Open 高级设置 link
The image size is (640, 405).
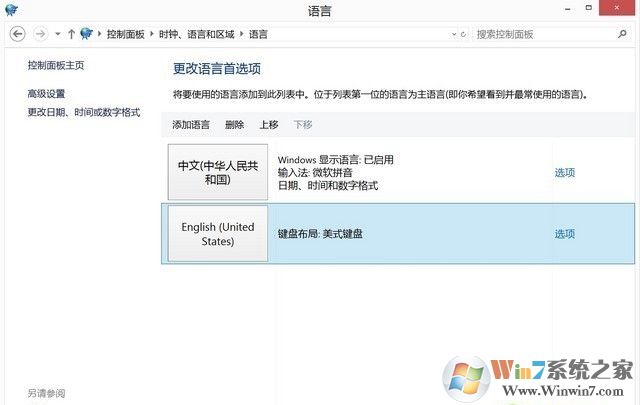47,94
